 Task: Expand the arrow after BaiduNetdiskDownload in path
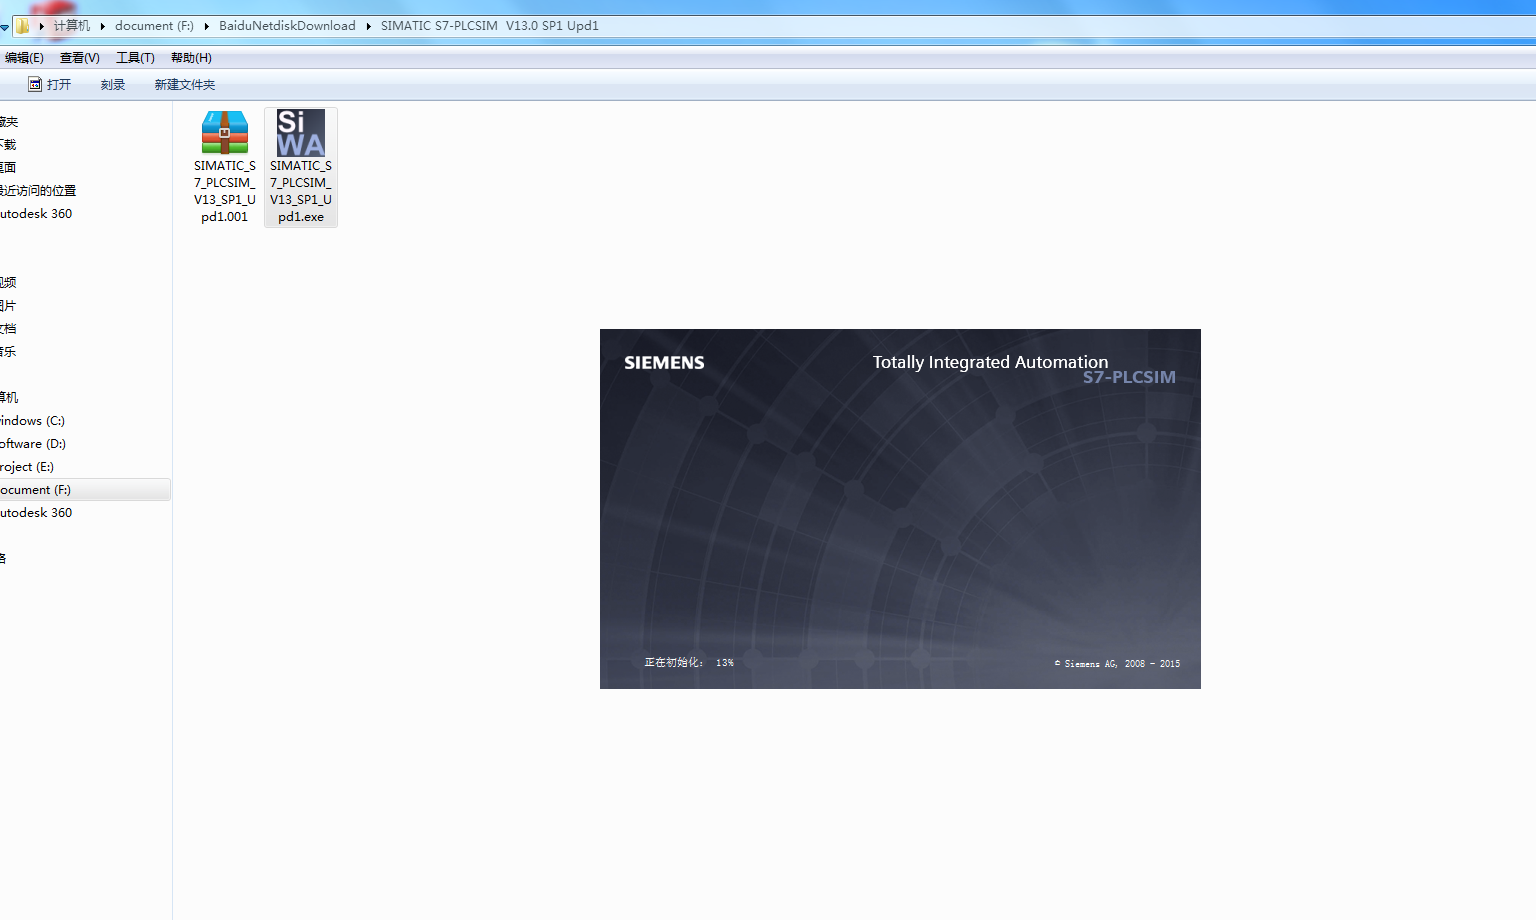click(x=368, y=26)
